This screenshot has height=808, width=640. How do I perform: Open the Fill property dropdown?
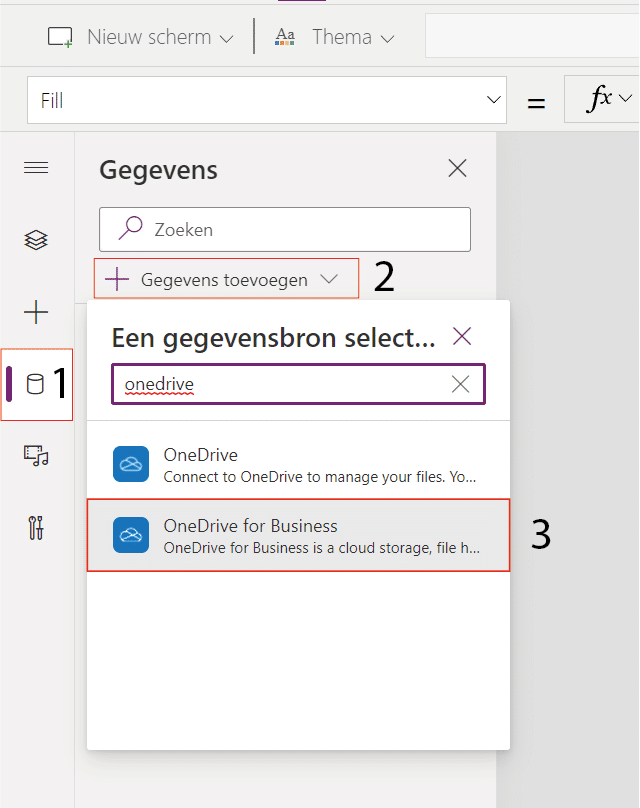click(494, 100)
